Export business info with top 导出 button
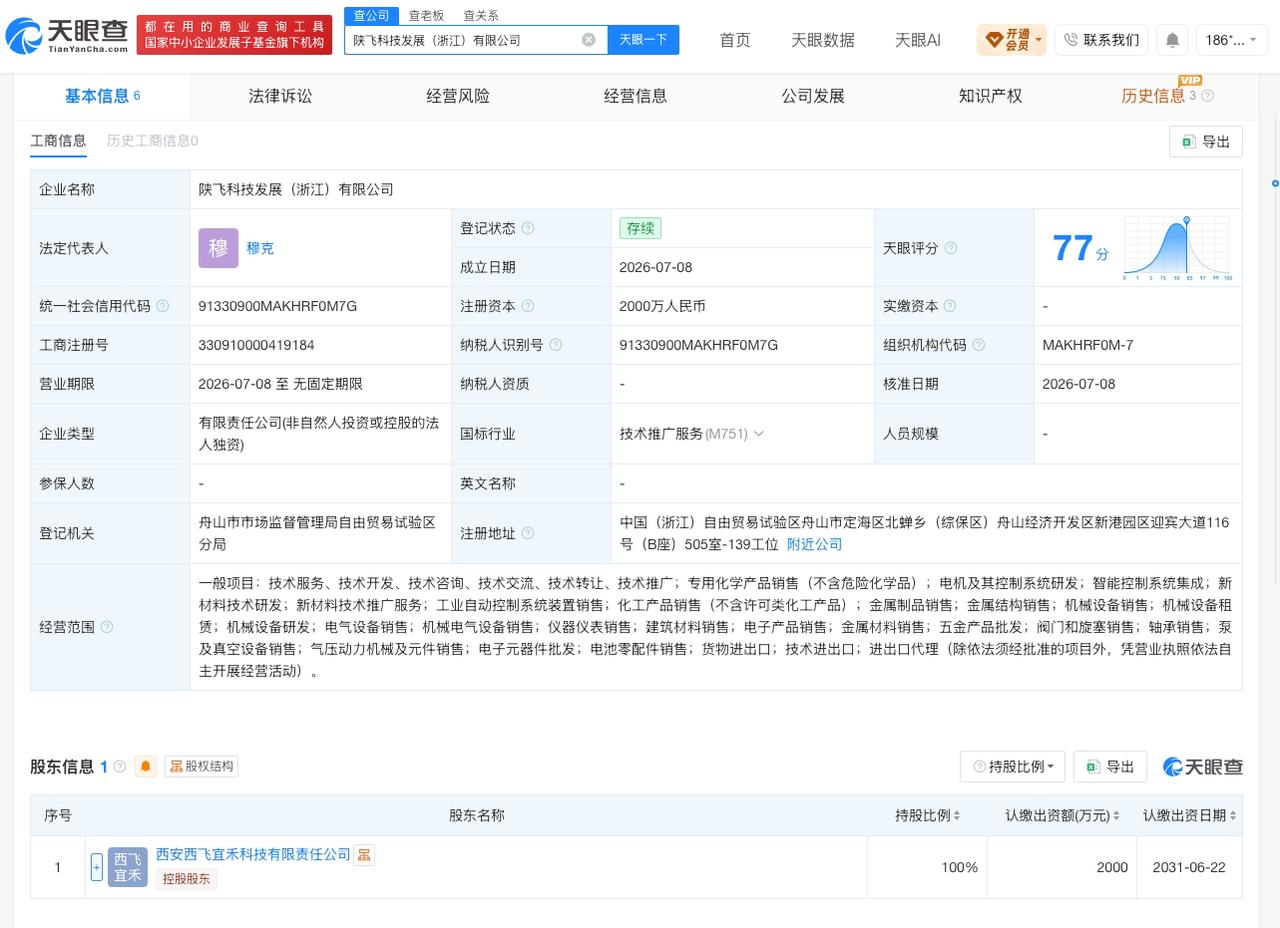The height and width of the screenshot is (928, 1280). (1206, 142)
